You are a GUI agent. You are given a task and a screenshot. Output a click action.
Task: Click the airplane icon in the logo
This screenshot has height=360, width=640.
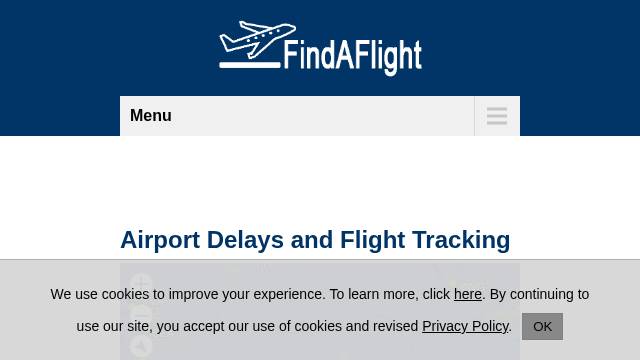coord(257,40)
